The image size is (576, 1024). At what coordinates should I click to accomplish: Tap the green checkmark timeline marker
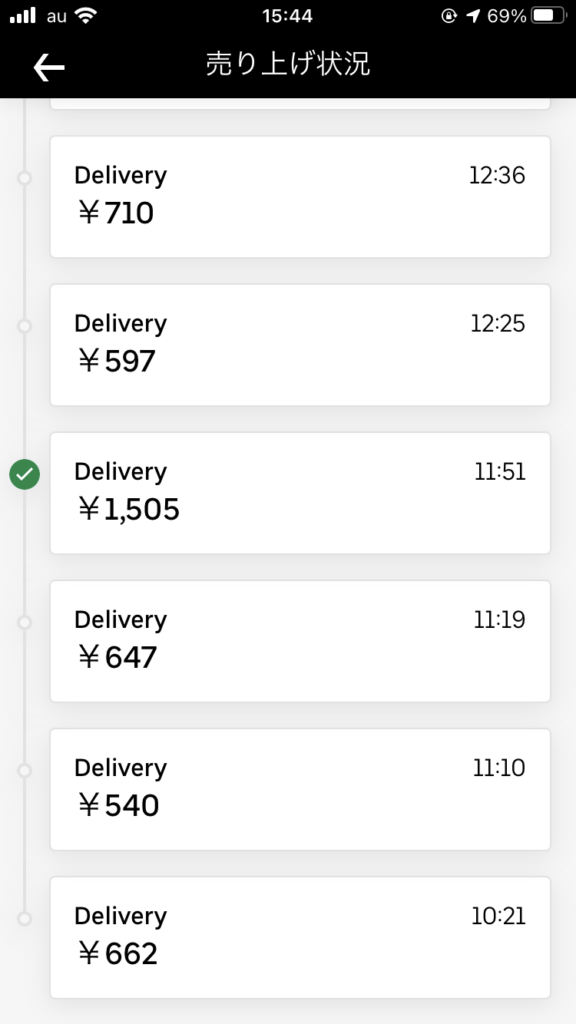24,474
